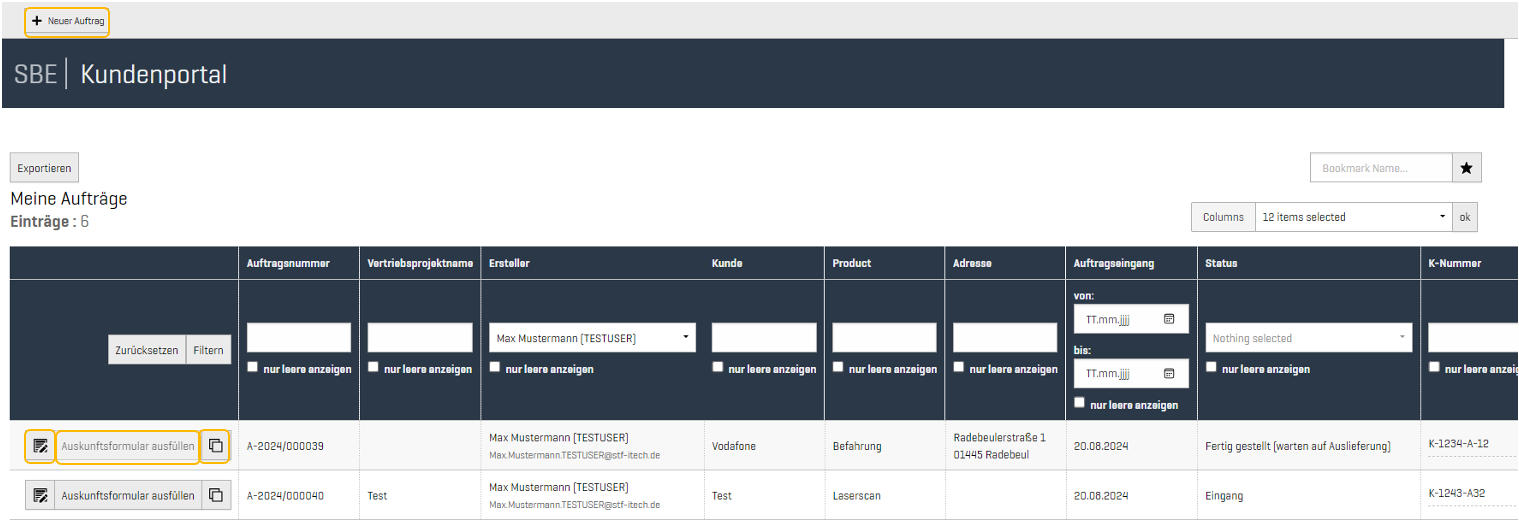Check 'nur leere anzeigen' under Kunde

(x=719, y=367)
